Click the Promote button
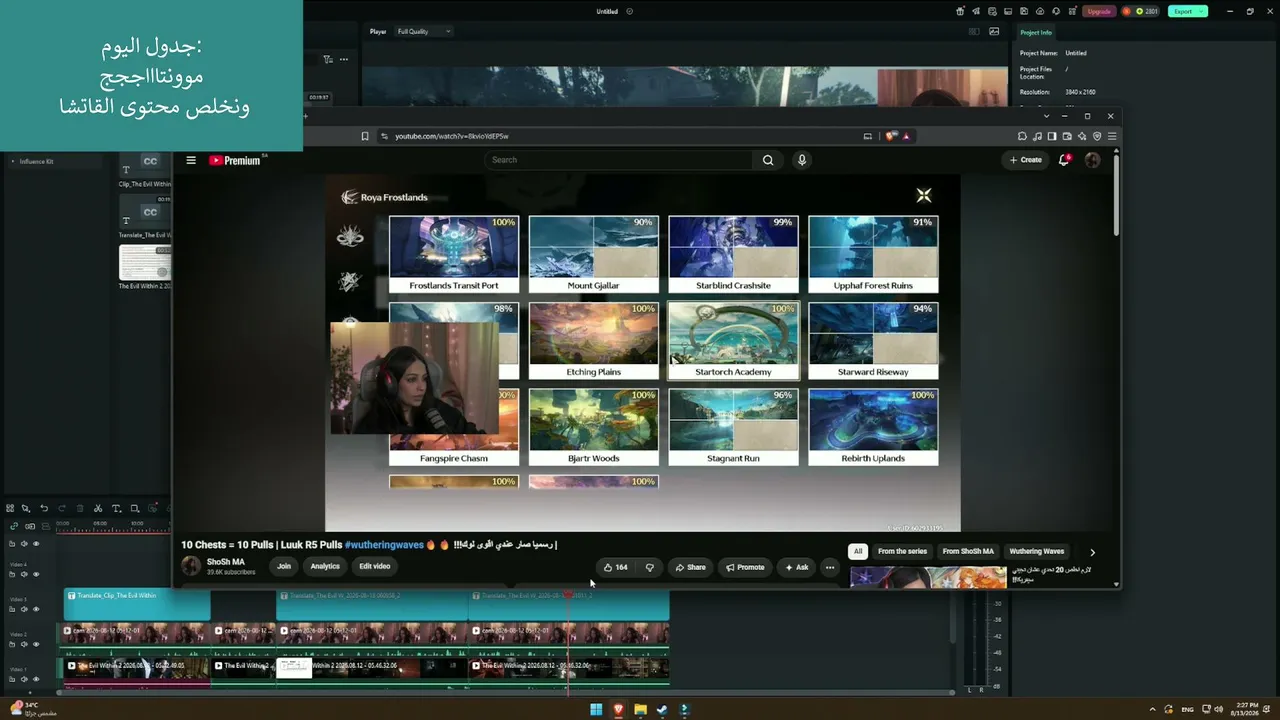 pos(745,567)
